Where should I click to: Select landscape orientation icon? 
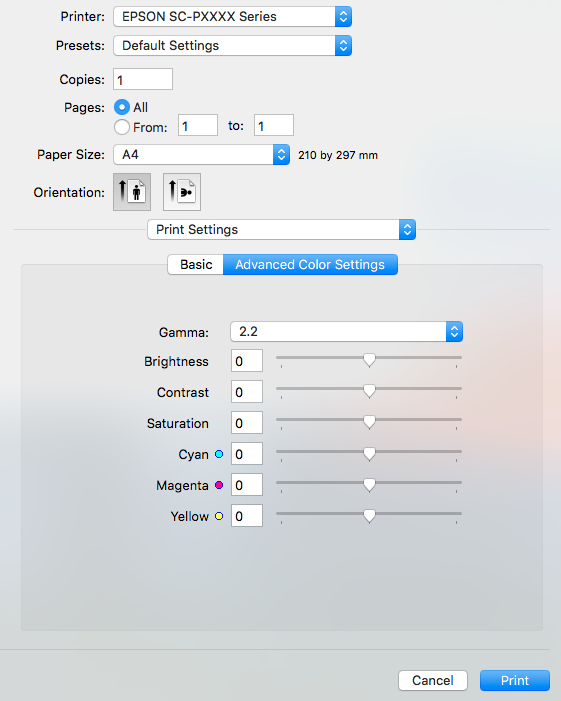182,192
